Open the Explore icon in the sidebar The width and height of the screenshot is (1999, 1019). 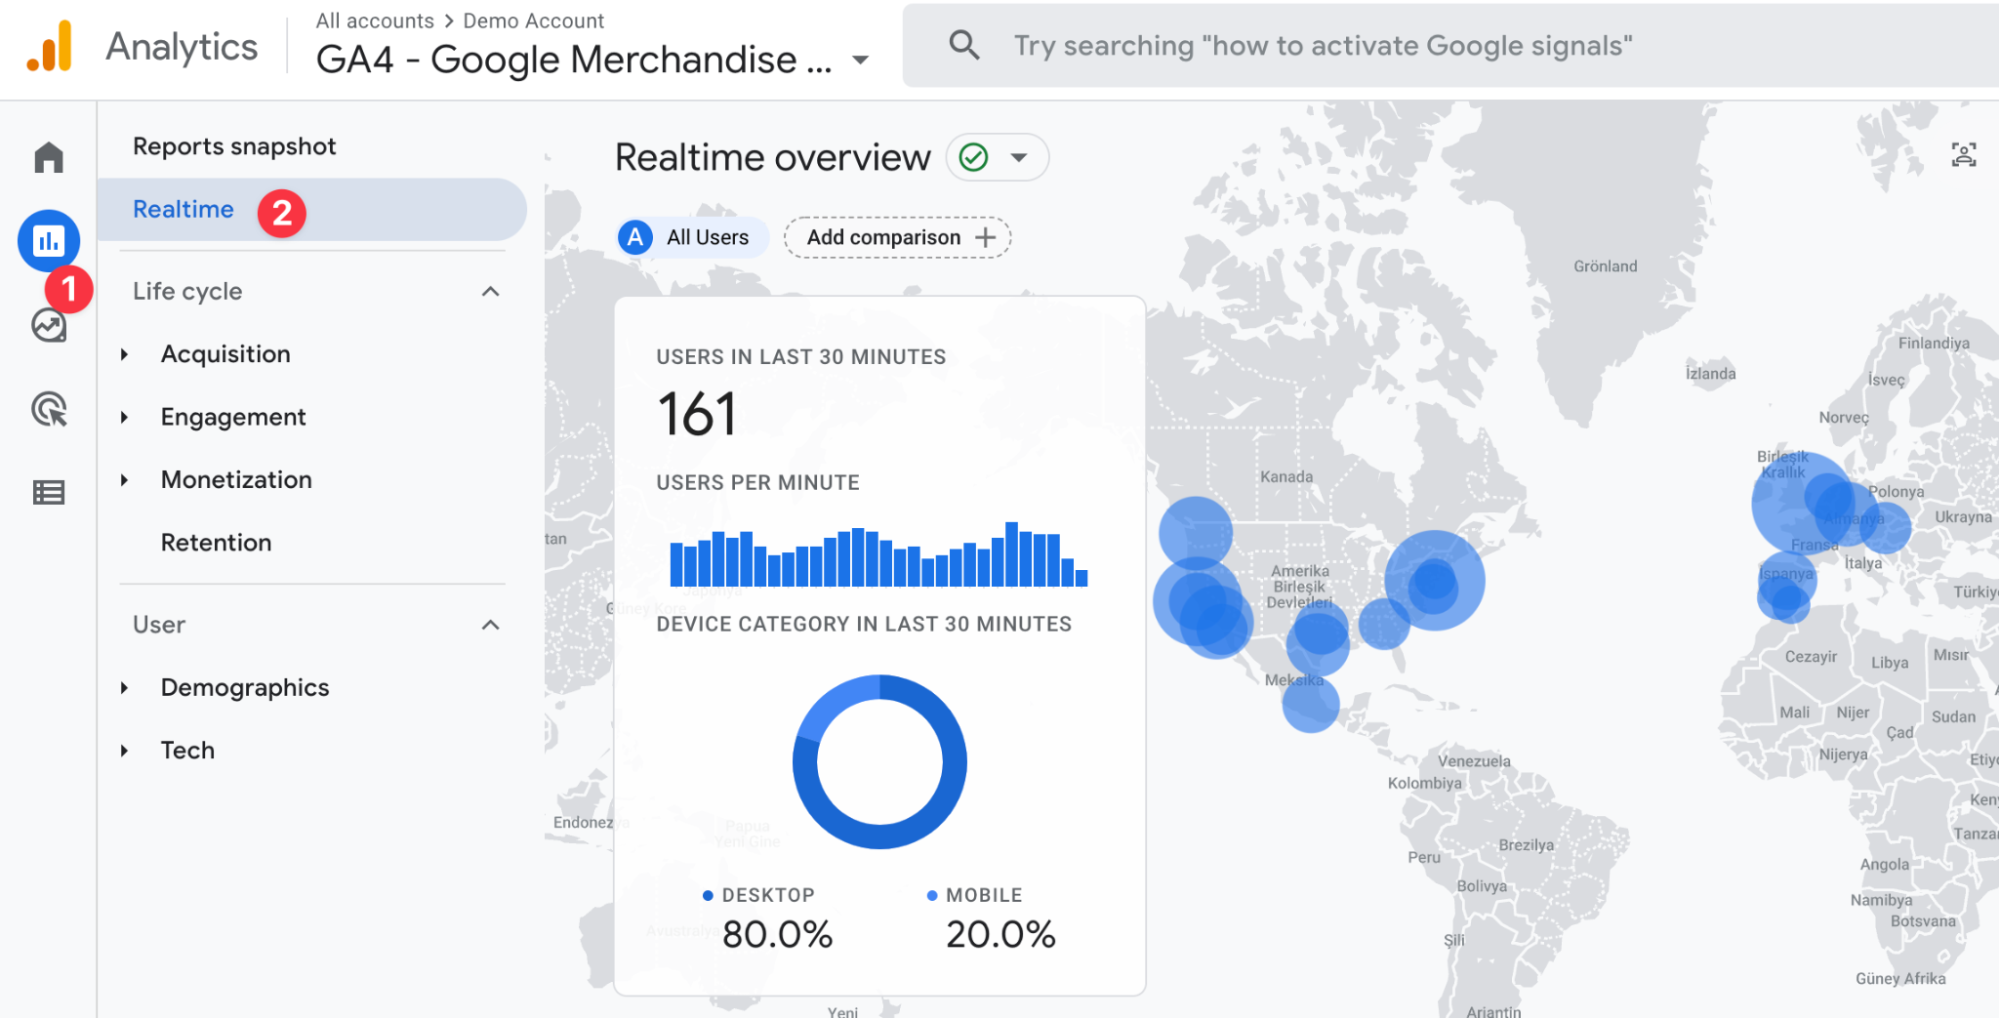48,326
